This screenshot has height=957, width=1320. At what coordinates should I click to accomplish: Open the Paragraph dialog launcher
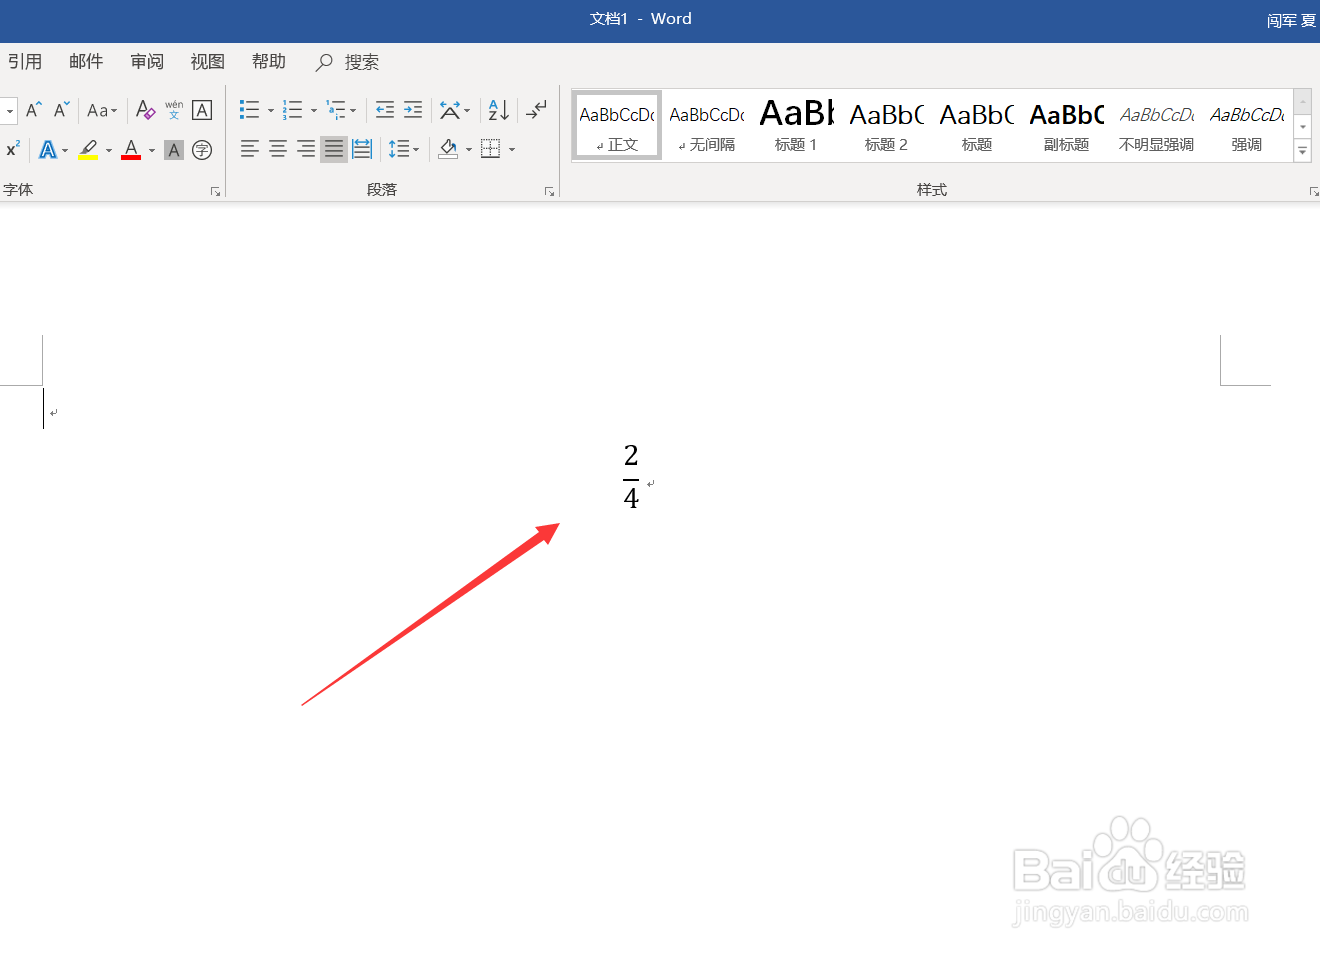point(549,191)
